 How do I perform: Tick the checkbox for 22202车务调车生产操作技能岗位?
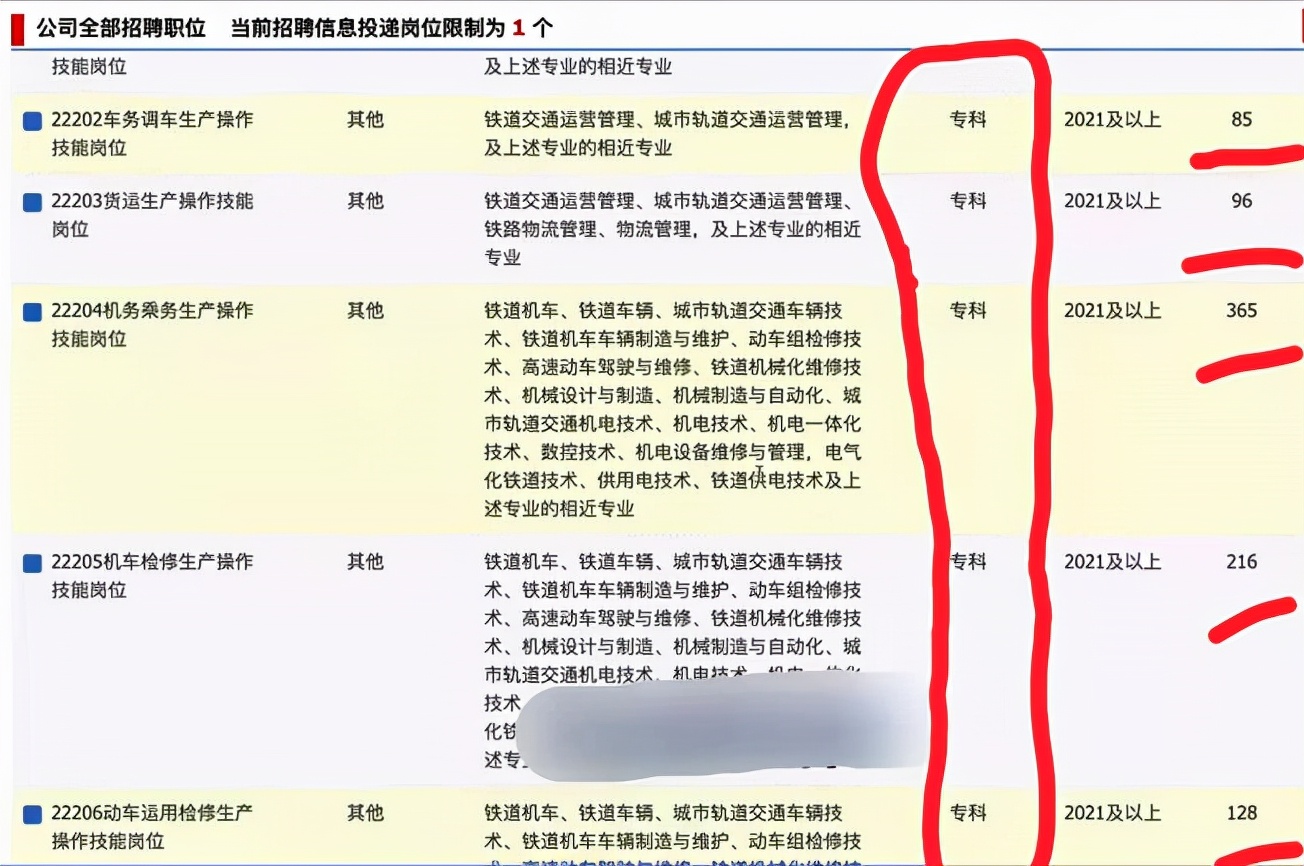click(x=32, y=121)
